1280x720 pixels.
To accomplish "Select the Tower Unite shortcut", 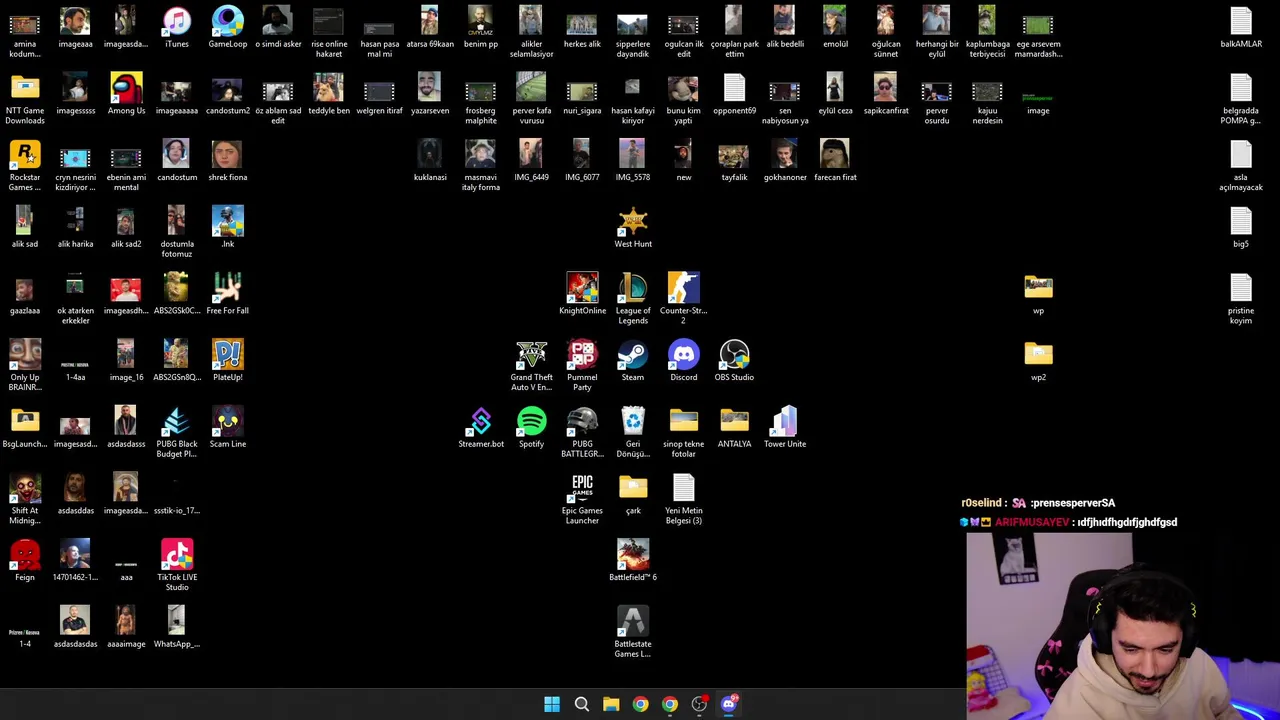I will [x=785, y=428].
